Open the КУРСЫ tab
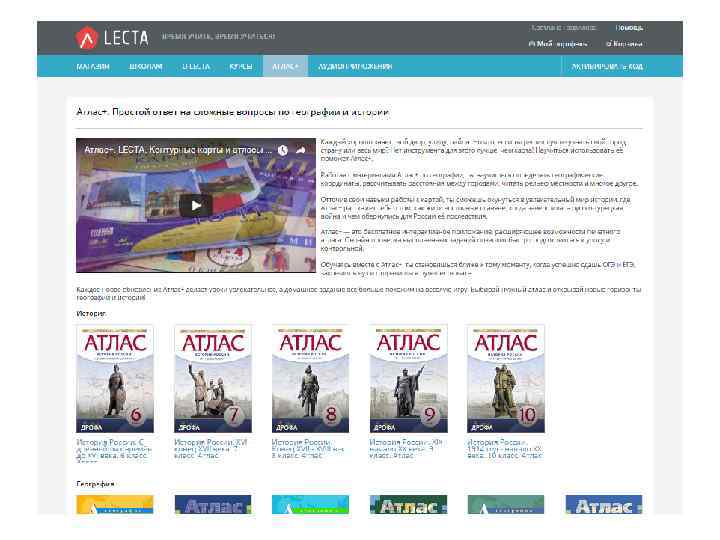This screenshot has width=720, height=540. [x=241, y=67]
